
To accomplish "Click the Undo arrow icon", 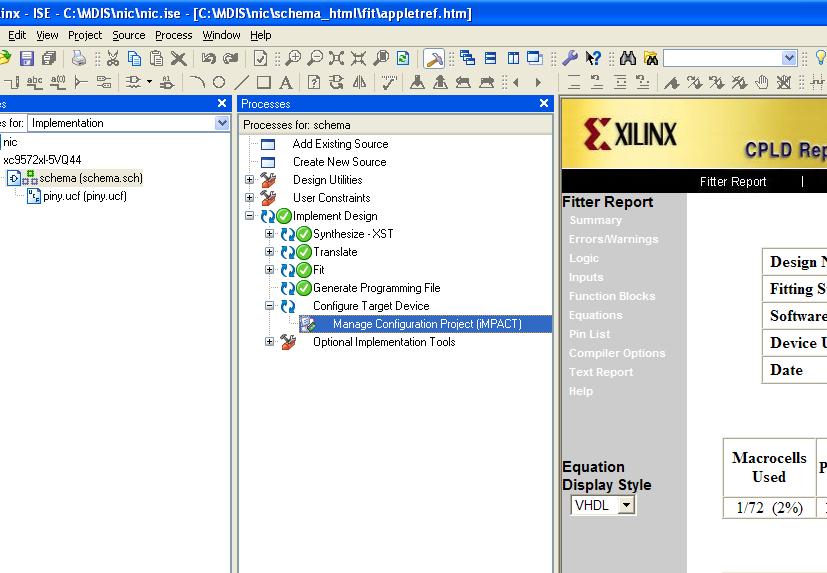I will click(x=209, y=58).
